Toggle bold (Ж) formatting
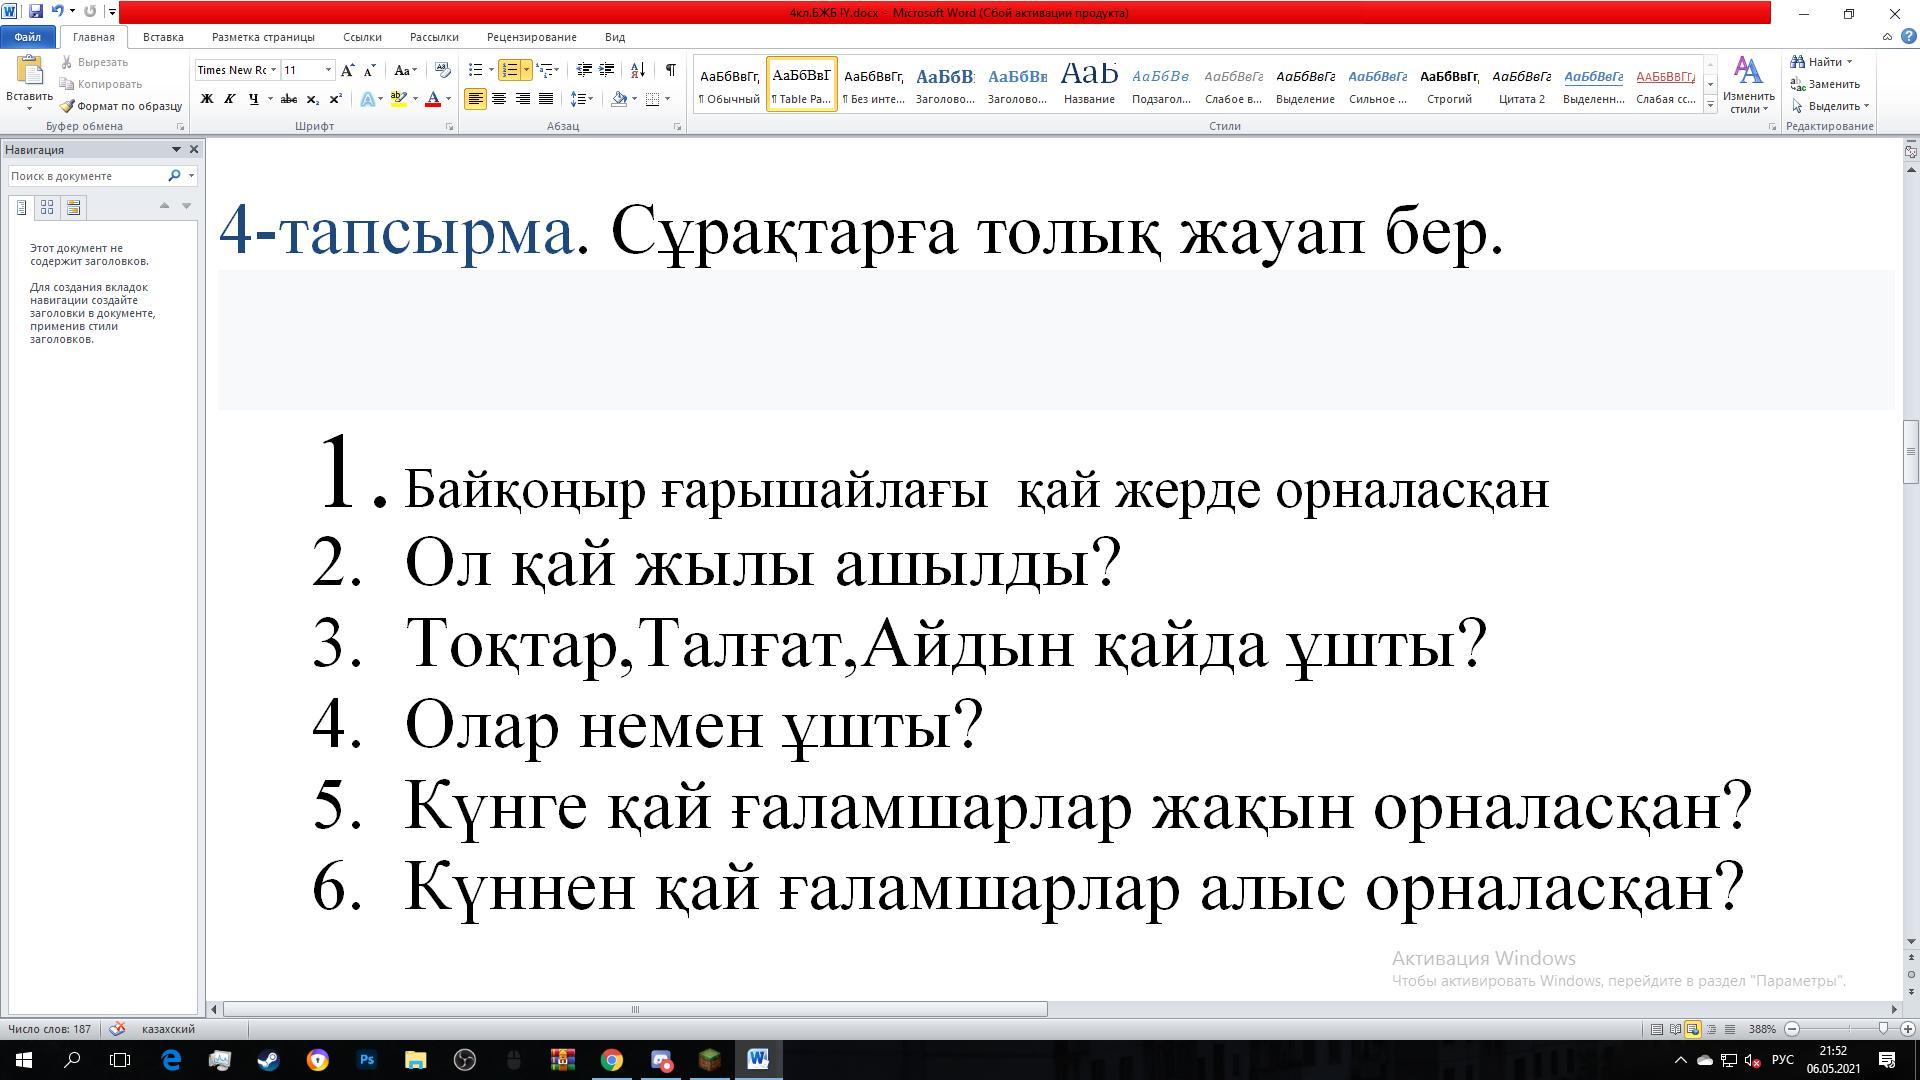This screenshot has width=1920, height=1080. [207, 99]
